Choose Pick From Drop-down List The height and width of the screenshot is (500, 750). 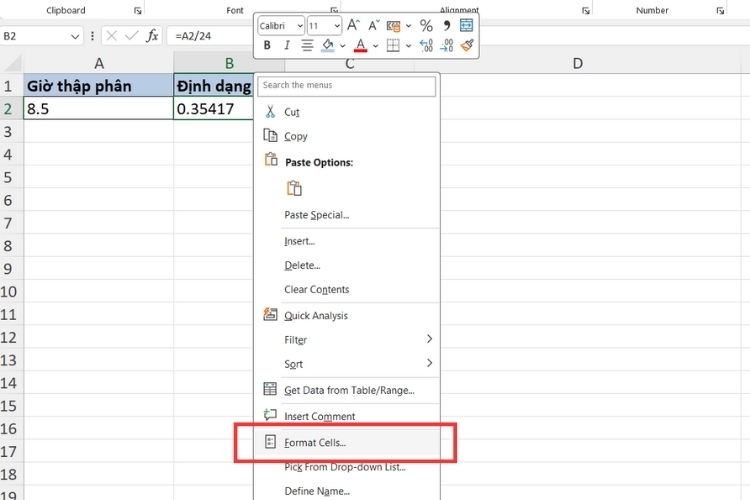tap(346, 467)
